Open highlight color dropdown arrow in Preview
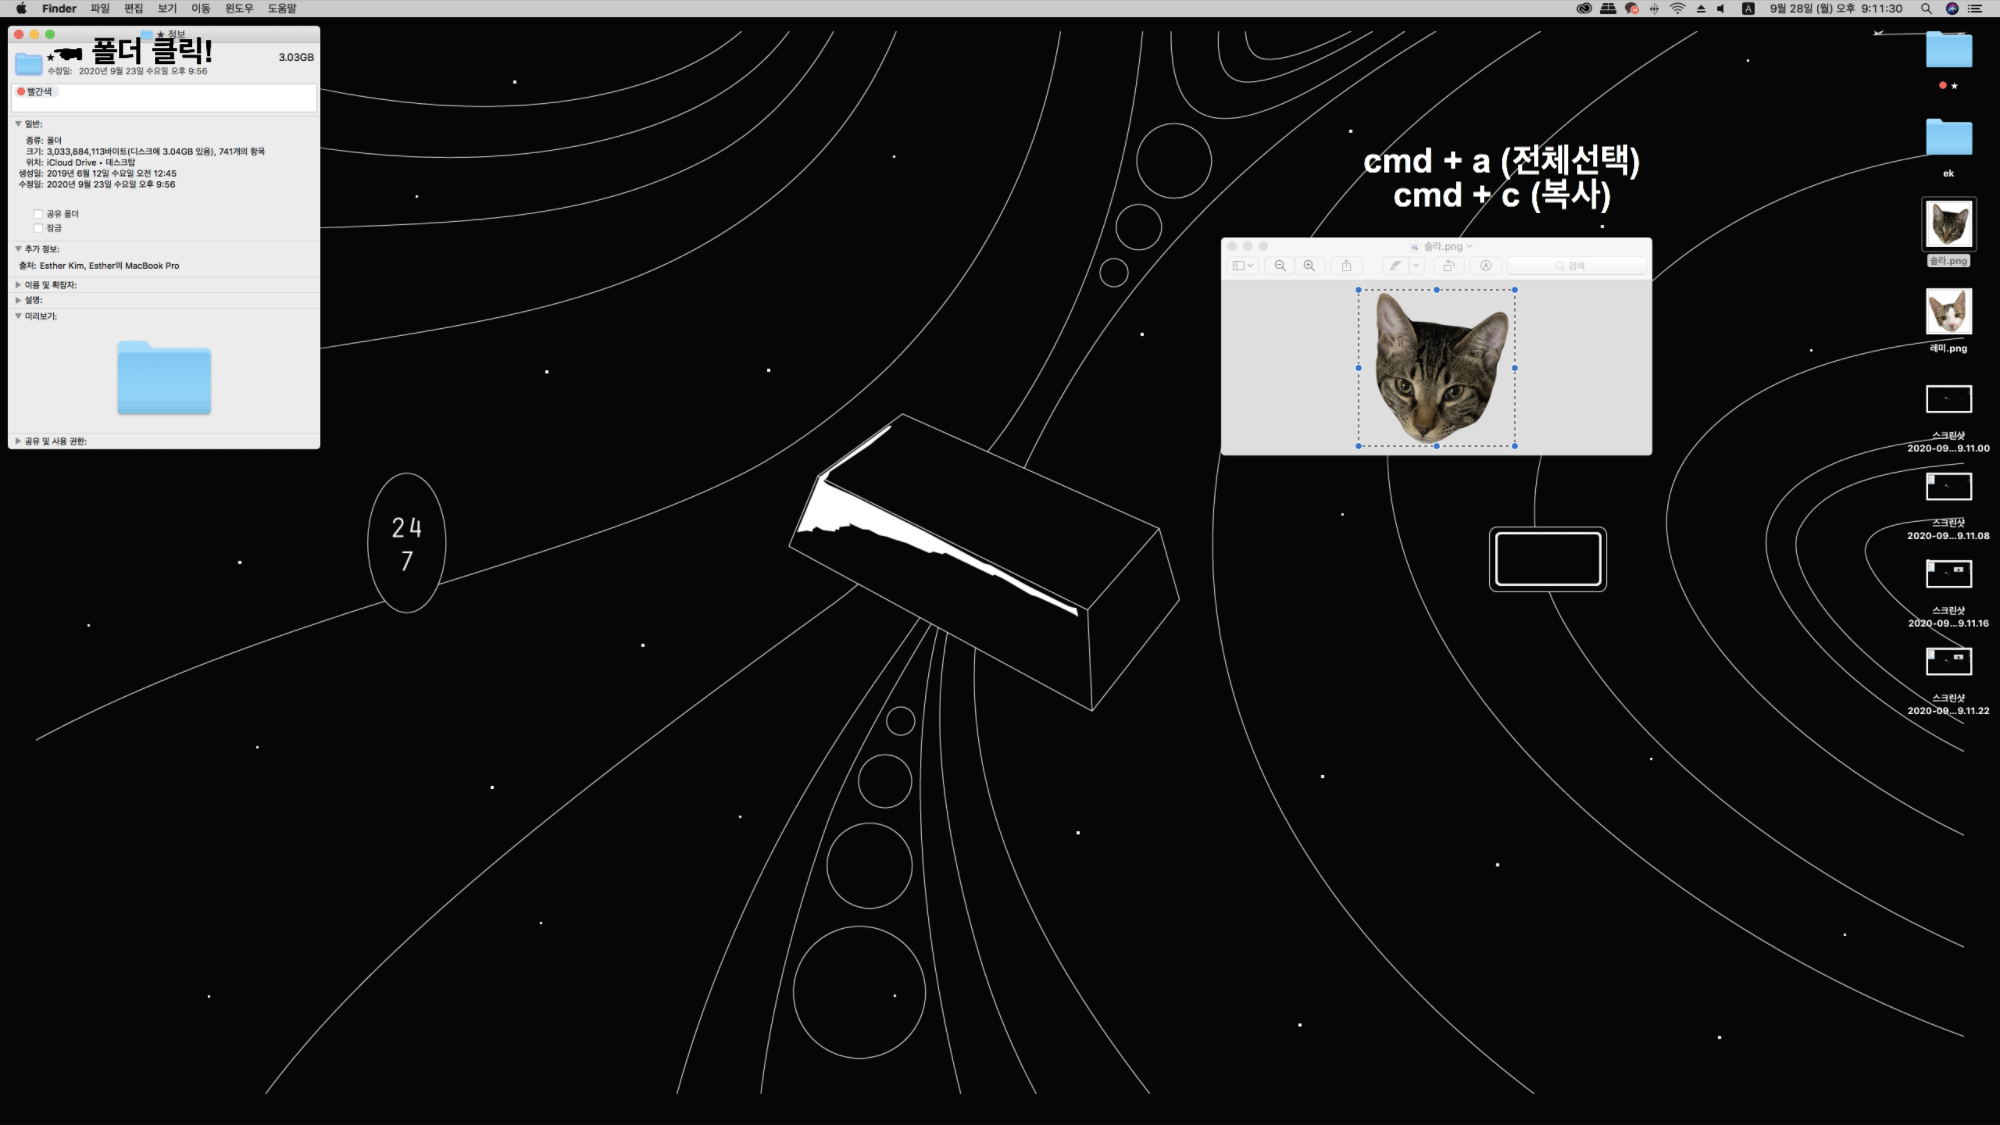This screenshot has height=1125, width=2000. (1416, 266)
